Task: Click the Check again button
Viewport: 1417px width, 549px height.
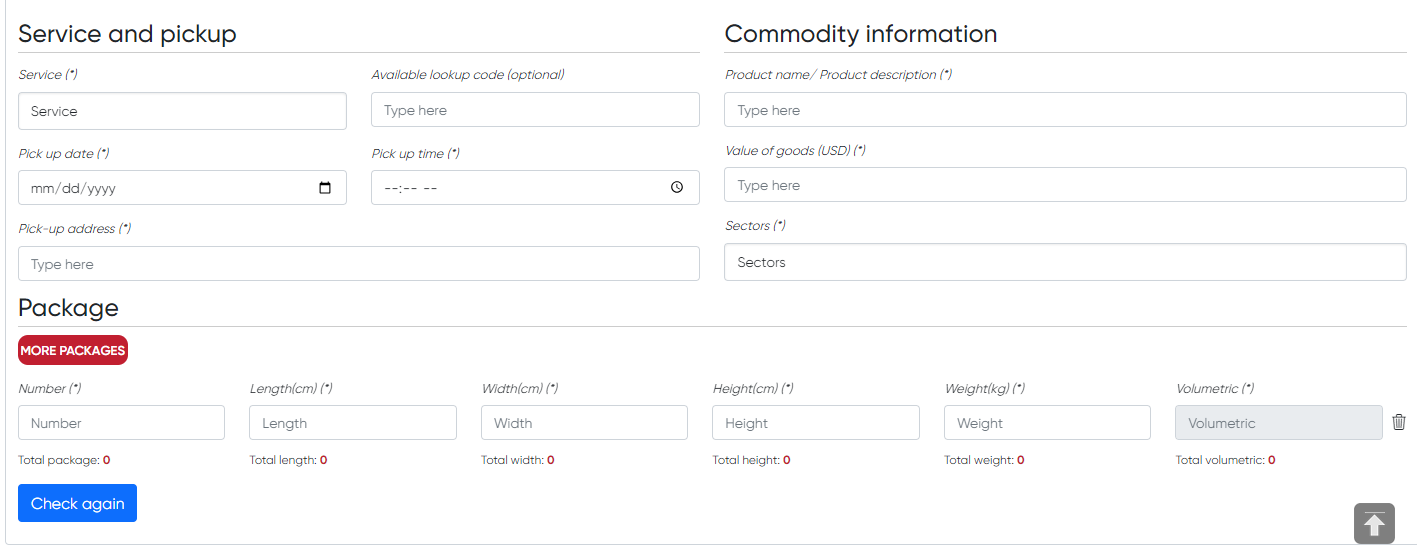Action: click(x=77, y=503)
